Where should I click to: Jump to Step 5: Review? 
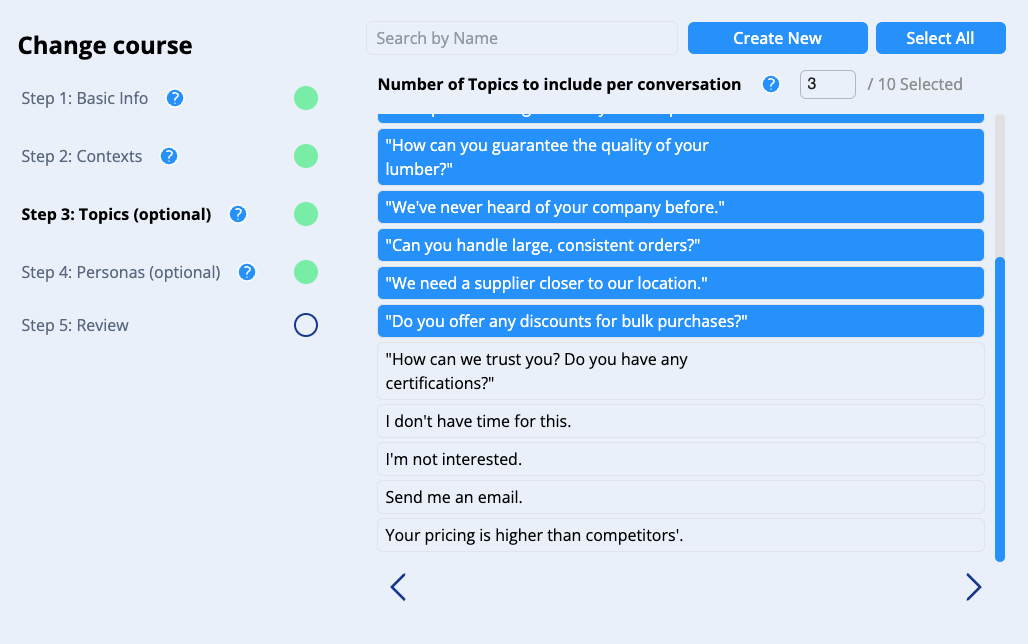[x=75, y=325]
